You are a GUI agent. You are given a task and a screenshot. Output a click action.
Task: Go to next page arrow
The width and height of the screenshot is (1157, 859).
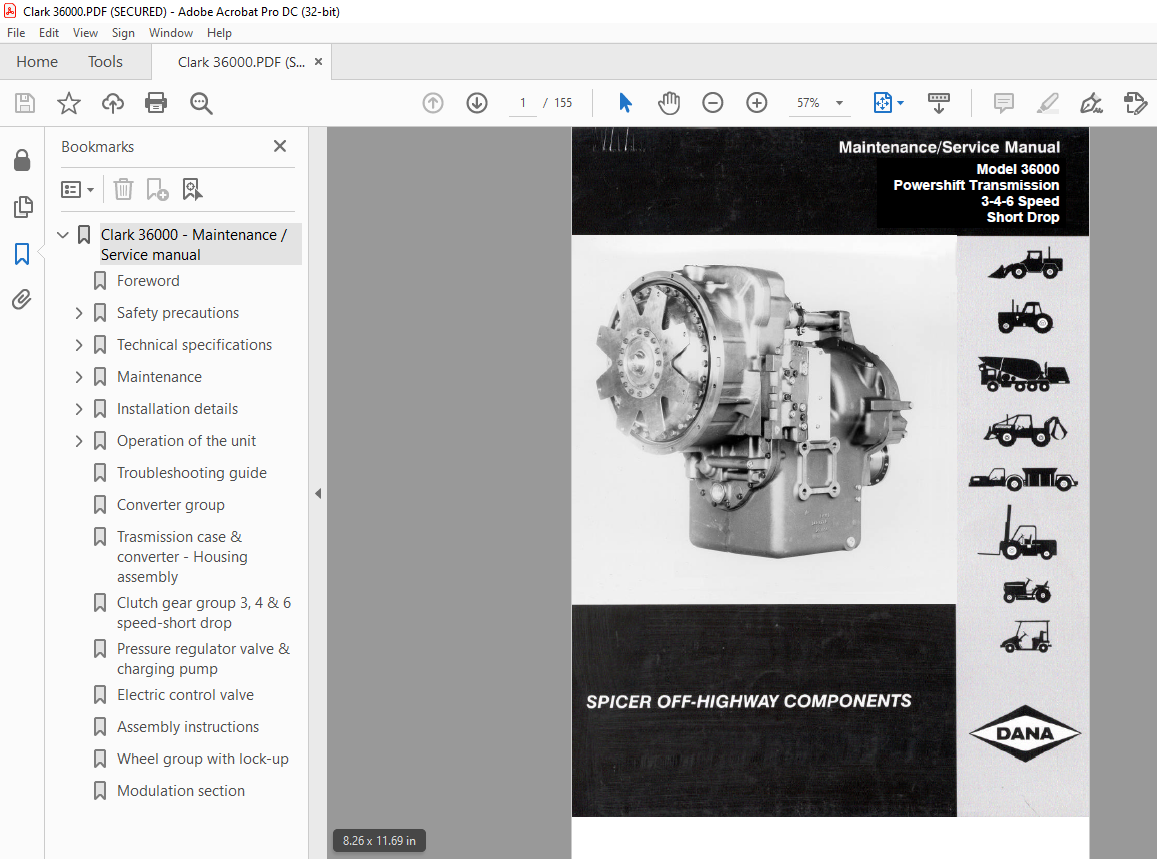[x=477, y=103]
